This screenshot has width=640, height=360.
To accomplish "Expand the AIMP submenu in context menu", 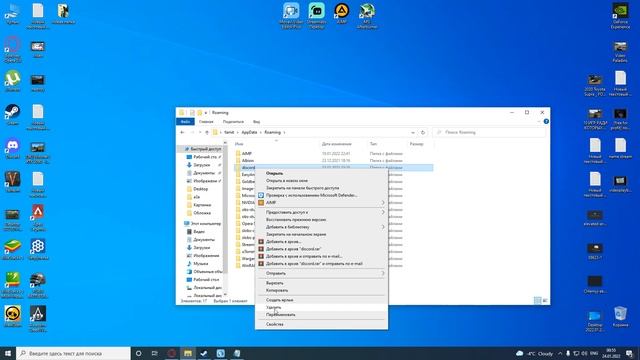I will pos(382,203).
